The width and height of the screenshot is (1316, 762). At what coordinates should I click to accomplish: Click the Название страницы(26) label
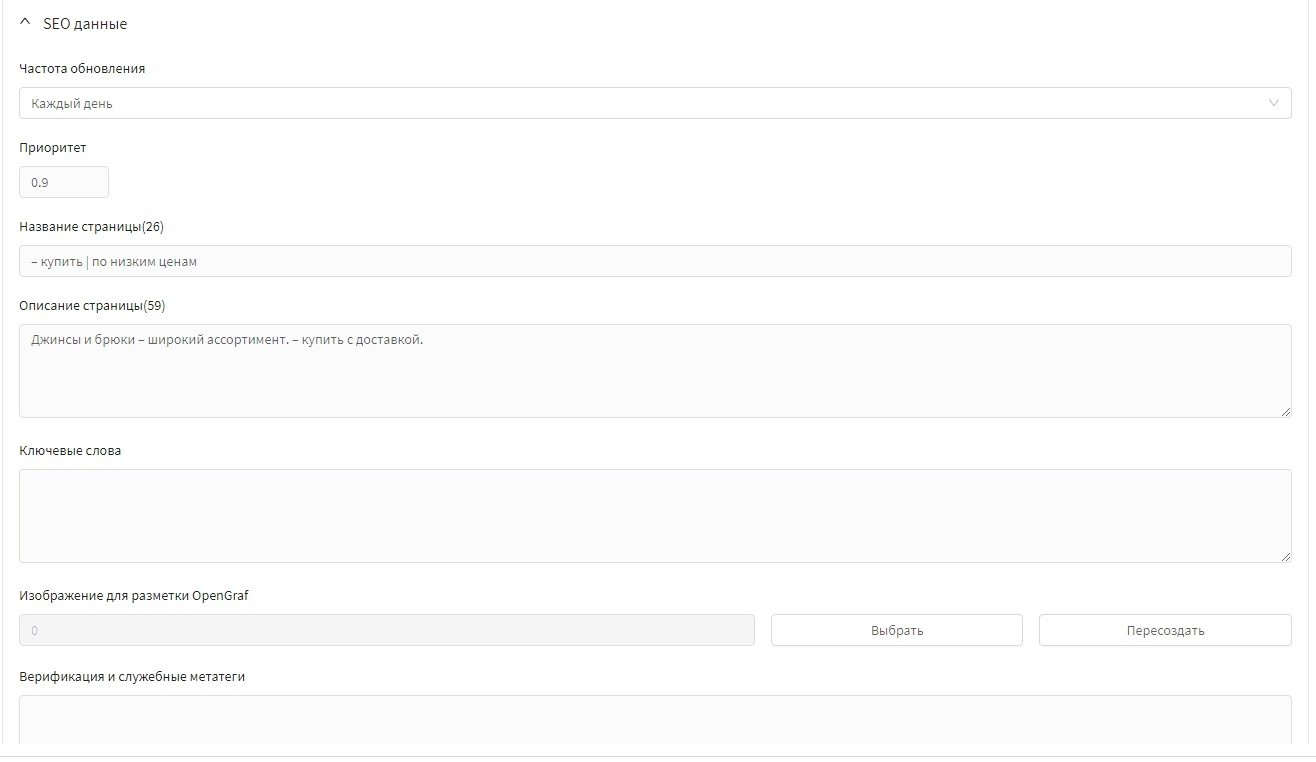[x=92, y=227]
